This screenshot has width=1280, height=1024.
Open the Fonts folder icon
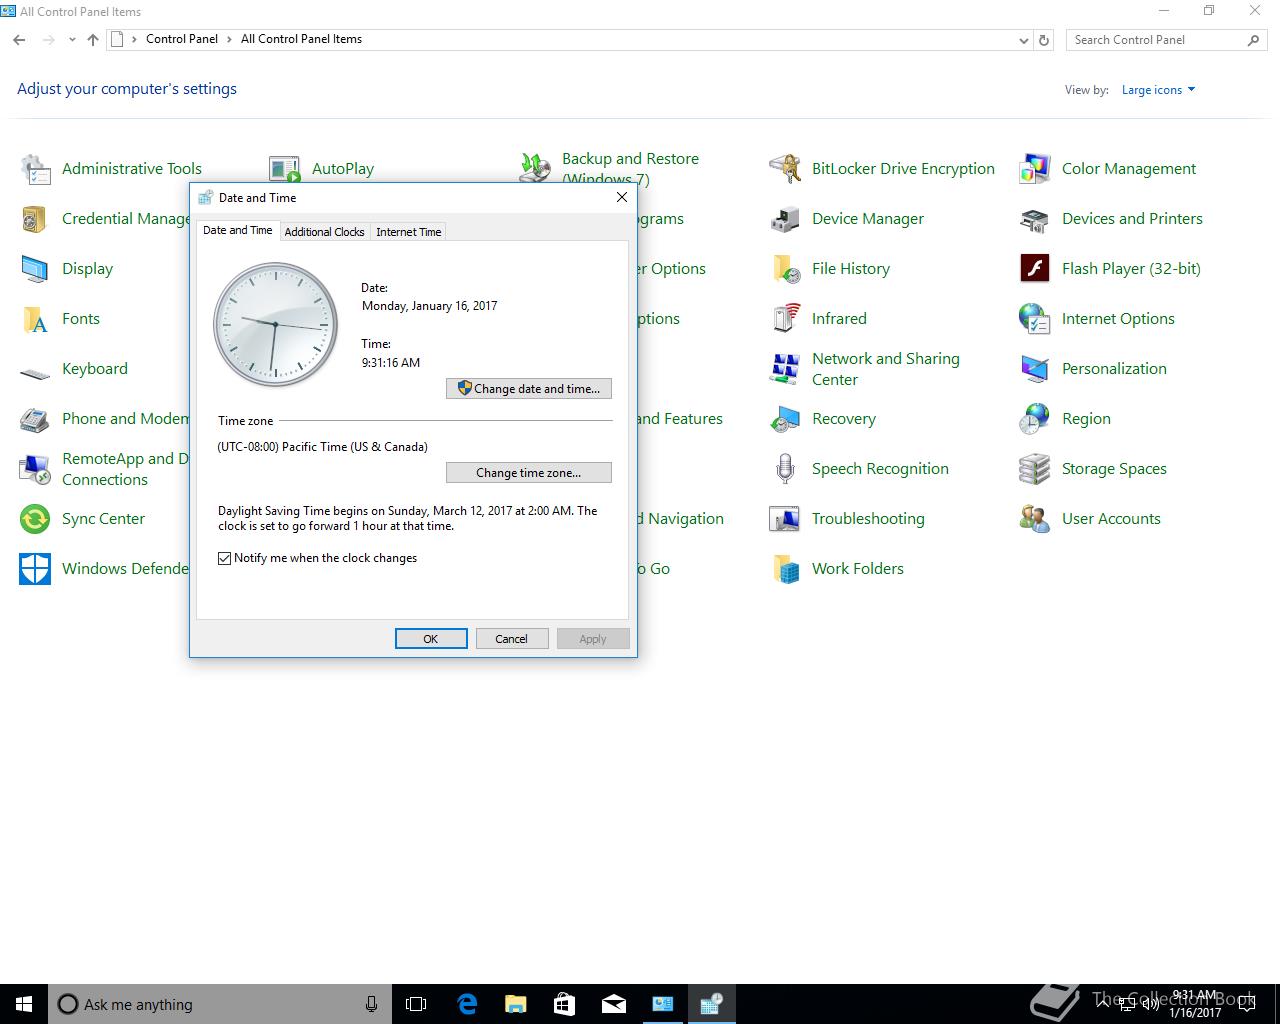click(x=35, y=319)
